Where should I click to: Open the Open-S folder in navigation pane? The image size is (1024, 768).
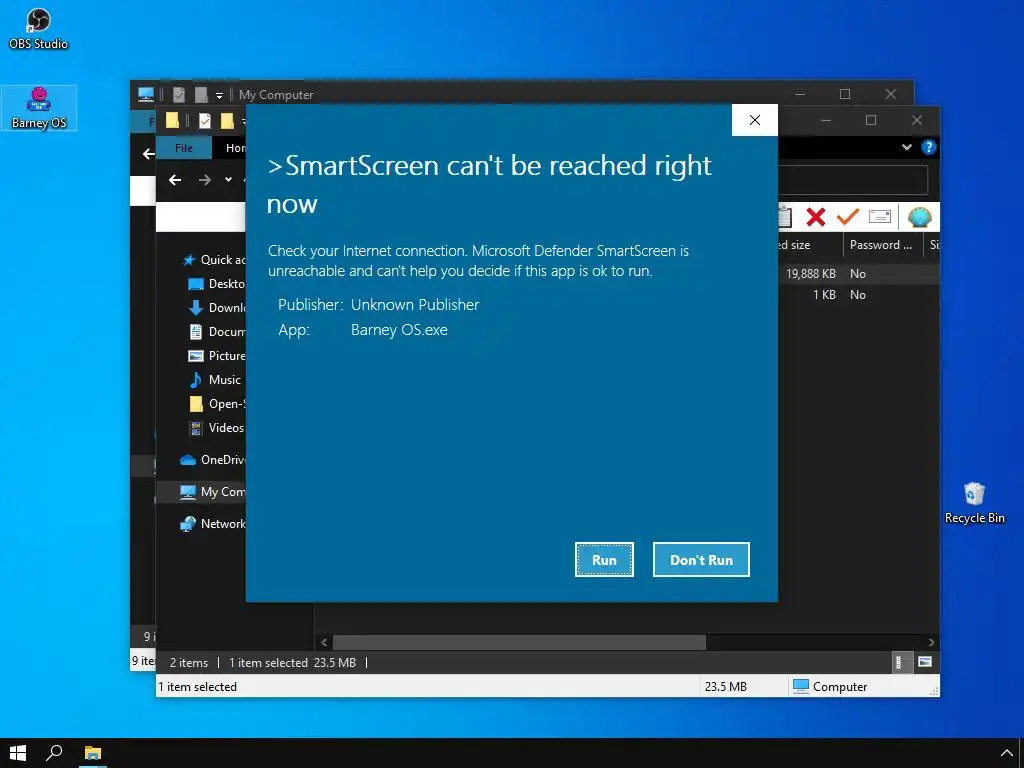tap(216, 404)
